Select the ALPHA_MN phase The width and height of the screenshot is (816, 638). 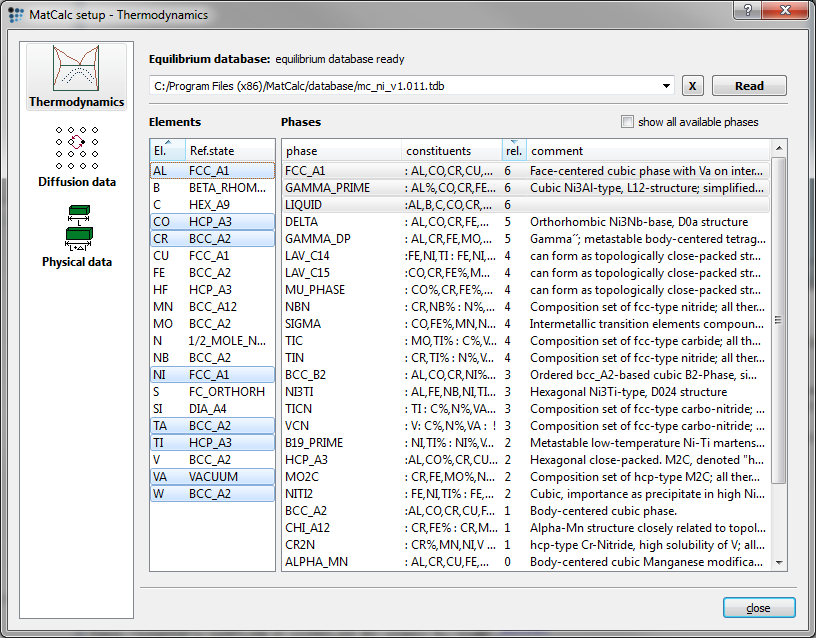(526, 562)
